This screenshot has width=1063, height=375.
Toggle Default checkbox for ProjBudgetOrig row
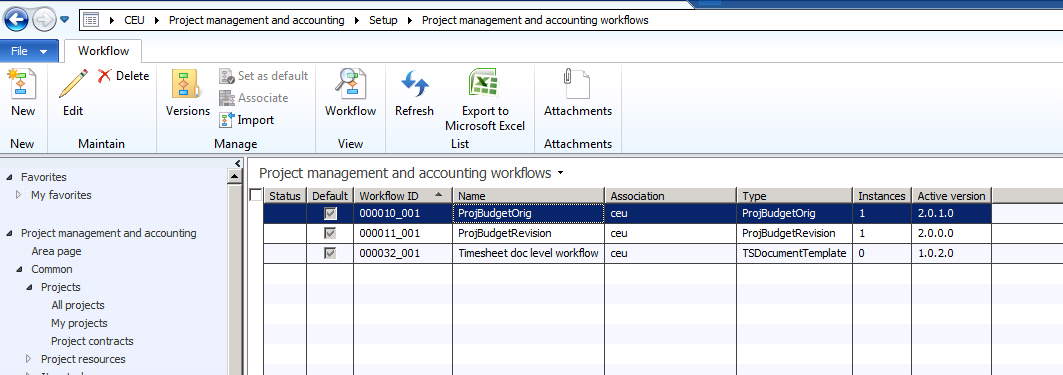click(x=330, y=214)
